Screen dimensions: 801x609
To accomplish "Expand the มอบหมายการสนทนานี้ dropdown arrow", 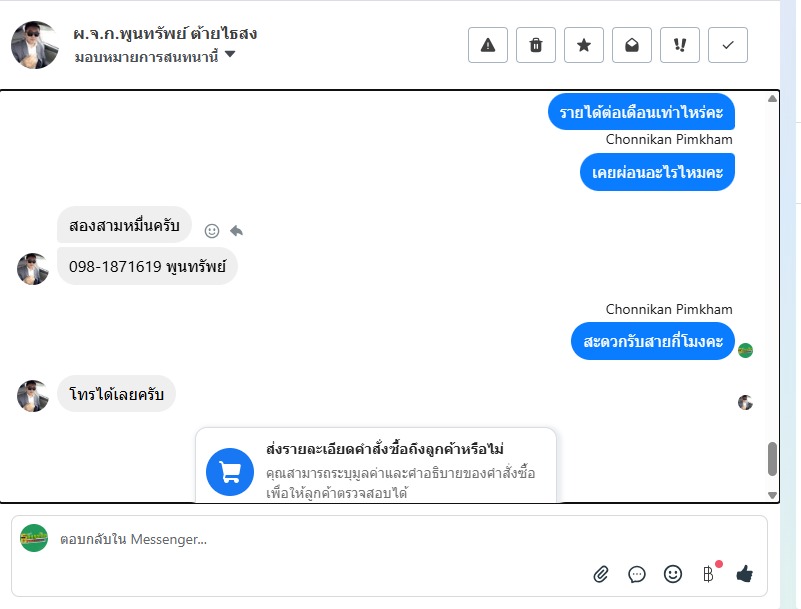I will point(230,54).
